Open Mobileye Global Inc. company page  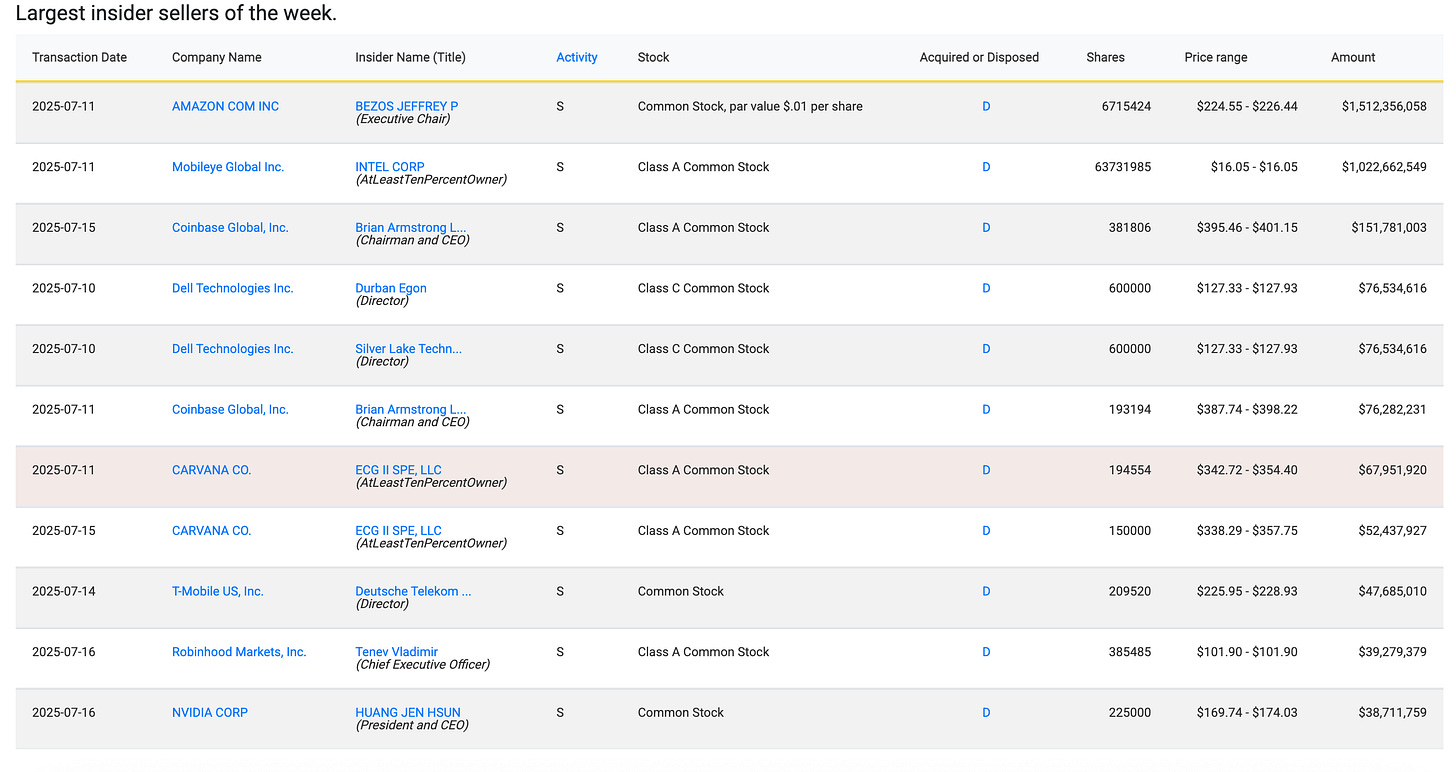(228, 167)
